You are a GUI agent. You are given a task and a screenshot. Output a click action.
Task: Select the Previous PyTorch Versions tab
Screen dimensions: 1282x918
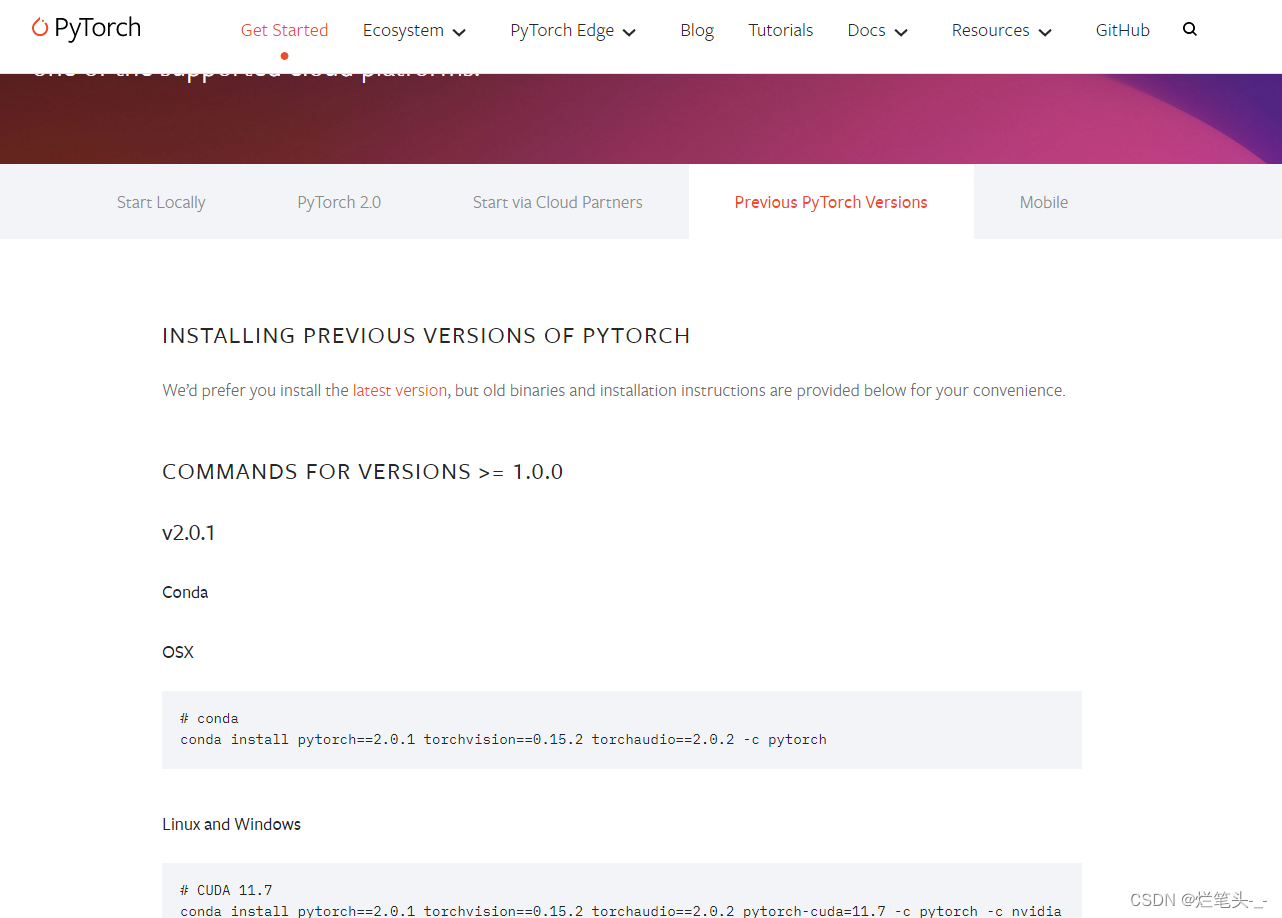tap(831, 202)
